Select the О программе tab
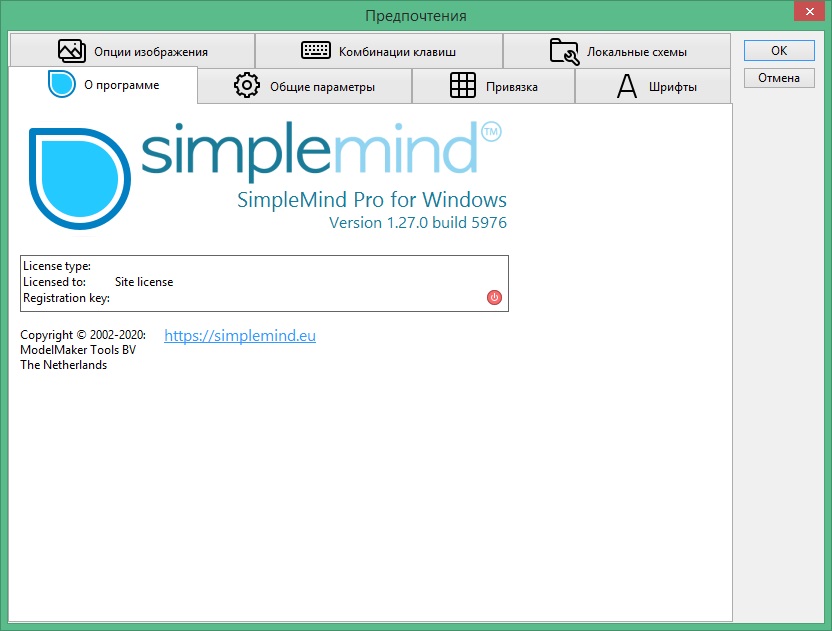Screen dimensions: 832x631 coord(103,85)
